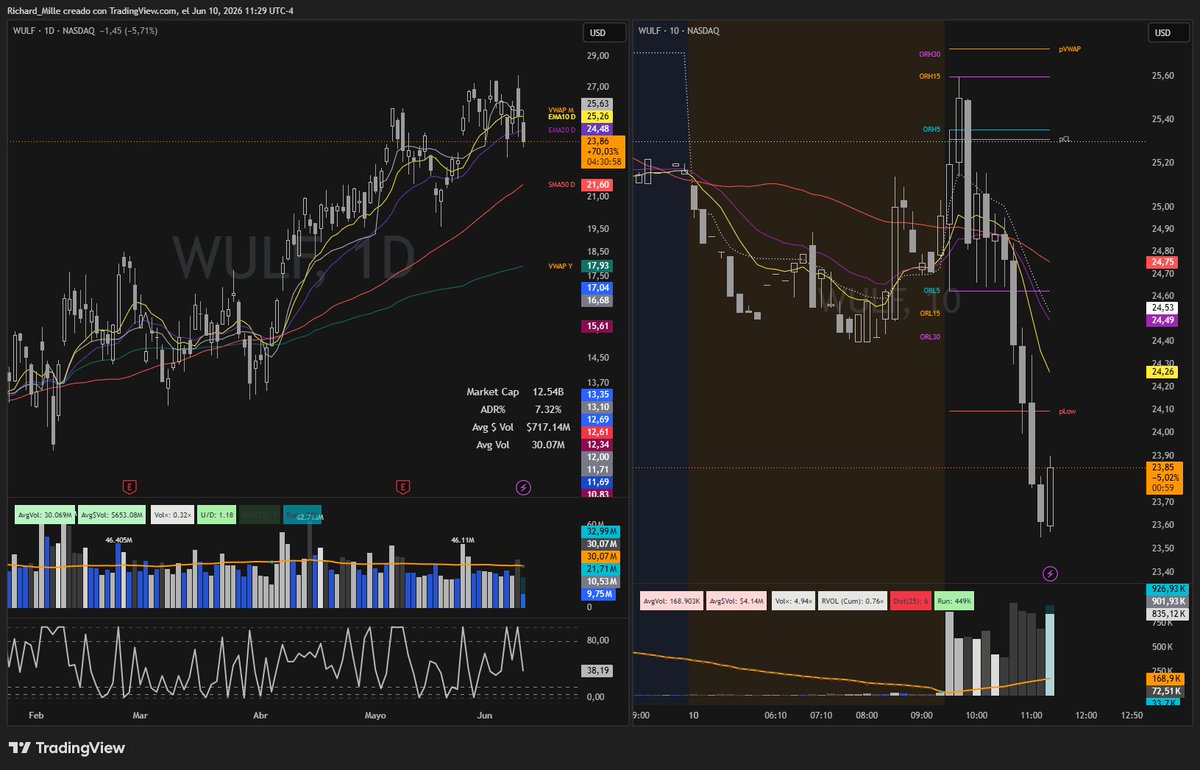The image size is (1200, 770).
Task: Select the green Run 449% label
Action: point(956,602)
